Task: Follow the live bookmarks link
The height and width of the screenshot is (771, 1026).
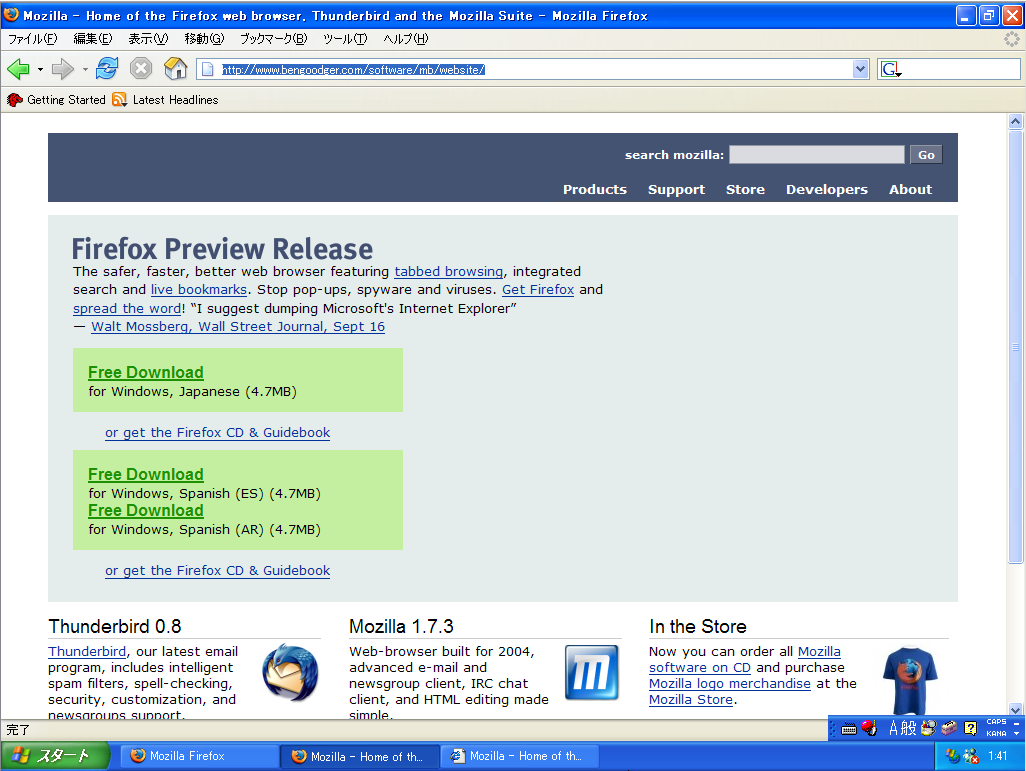Action: (199, 289)
